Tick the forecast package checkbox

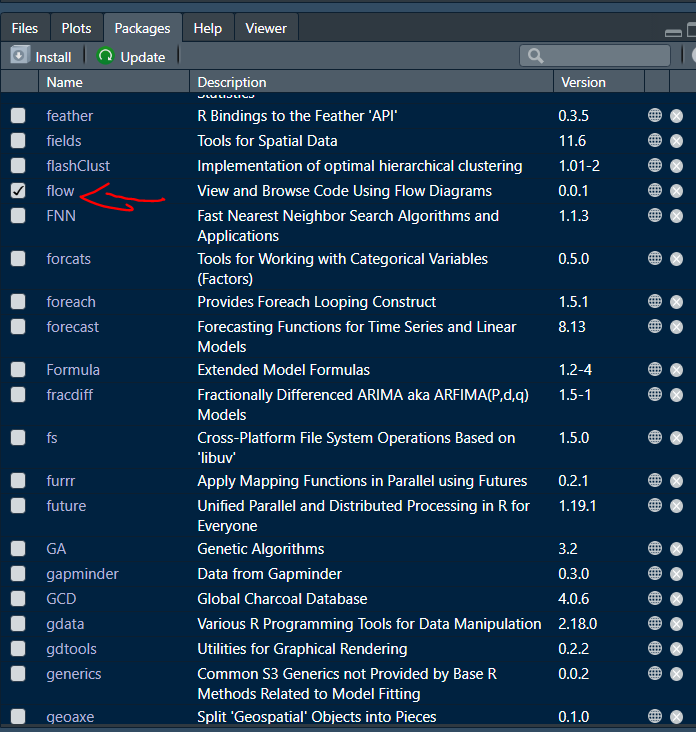tap(18, 327)
